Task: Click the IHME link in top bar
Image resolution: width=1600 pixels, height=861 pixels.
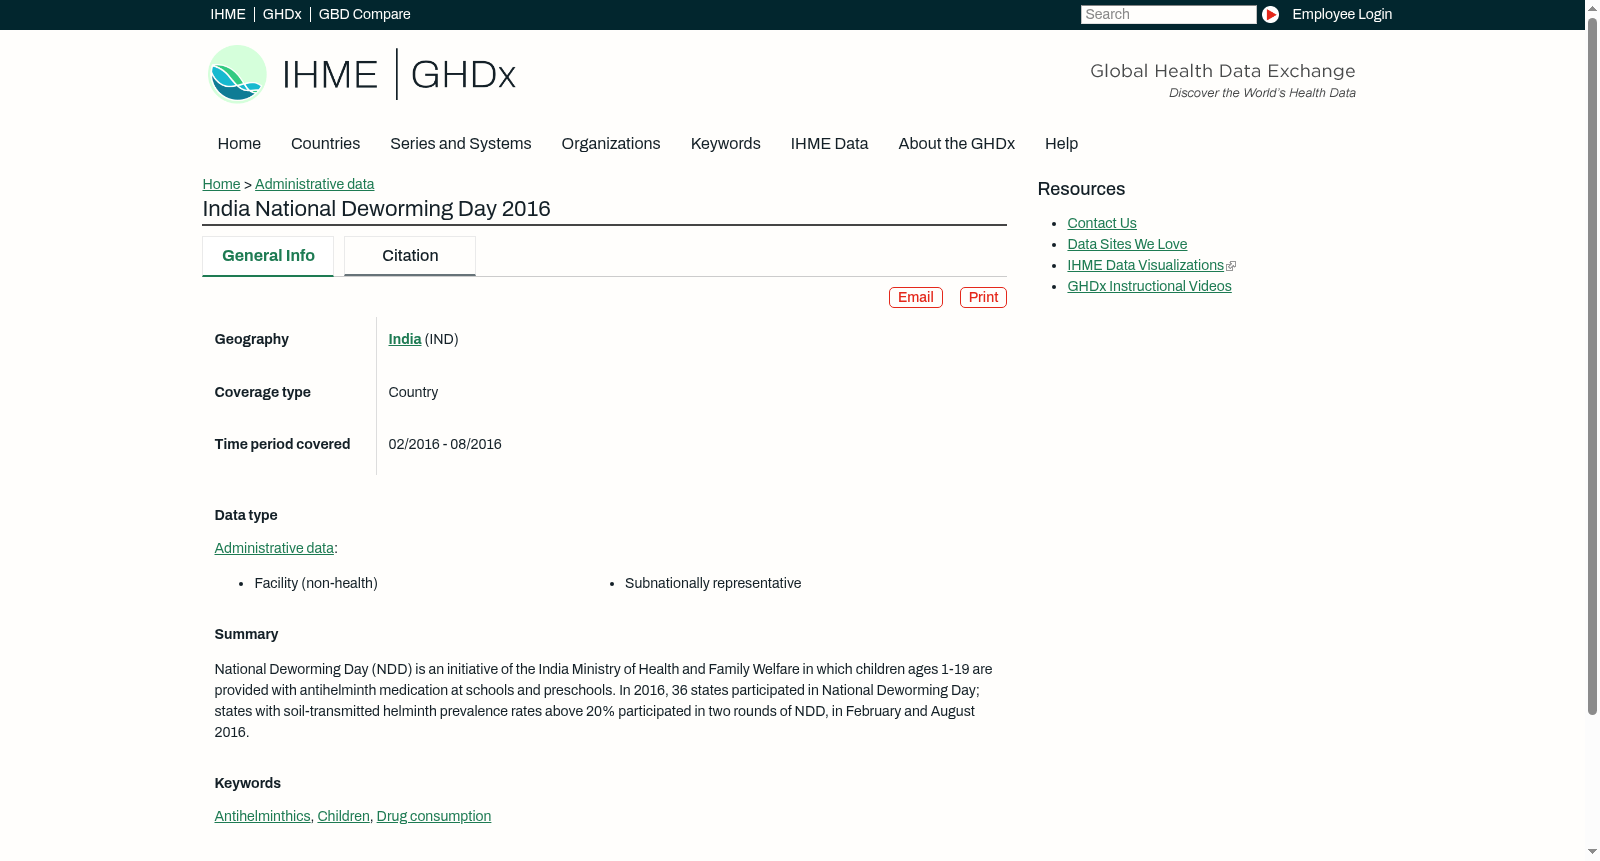Action: (228, 14)
